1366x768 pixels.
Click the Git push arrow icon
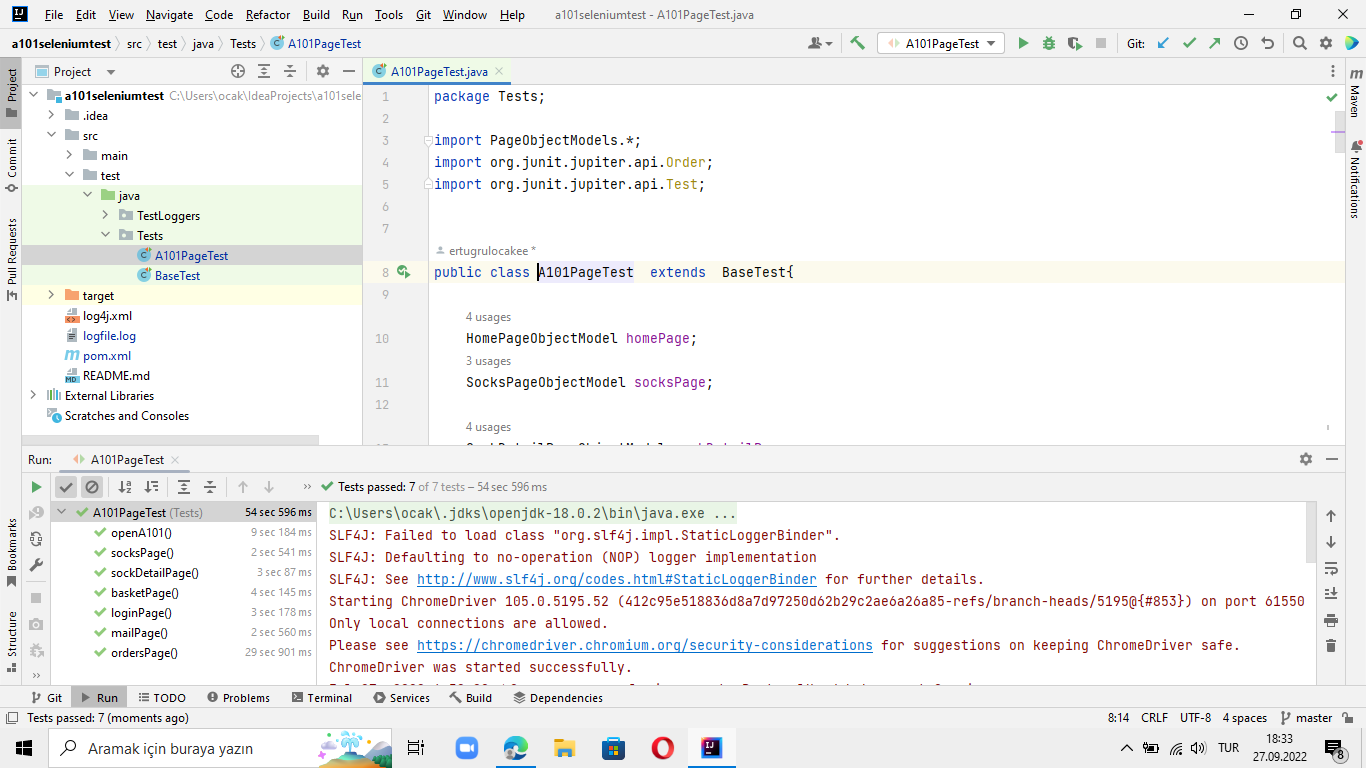tap(1214, 43)
